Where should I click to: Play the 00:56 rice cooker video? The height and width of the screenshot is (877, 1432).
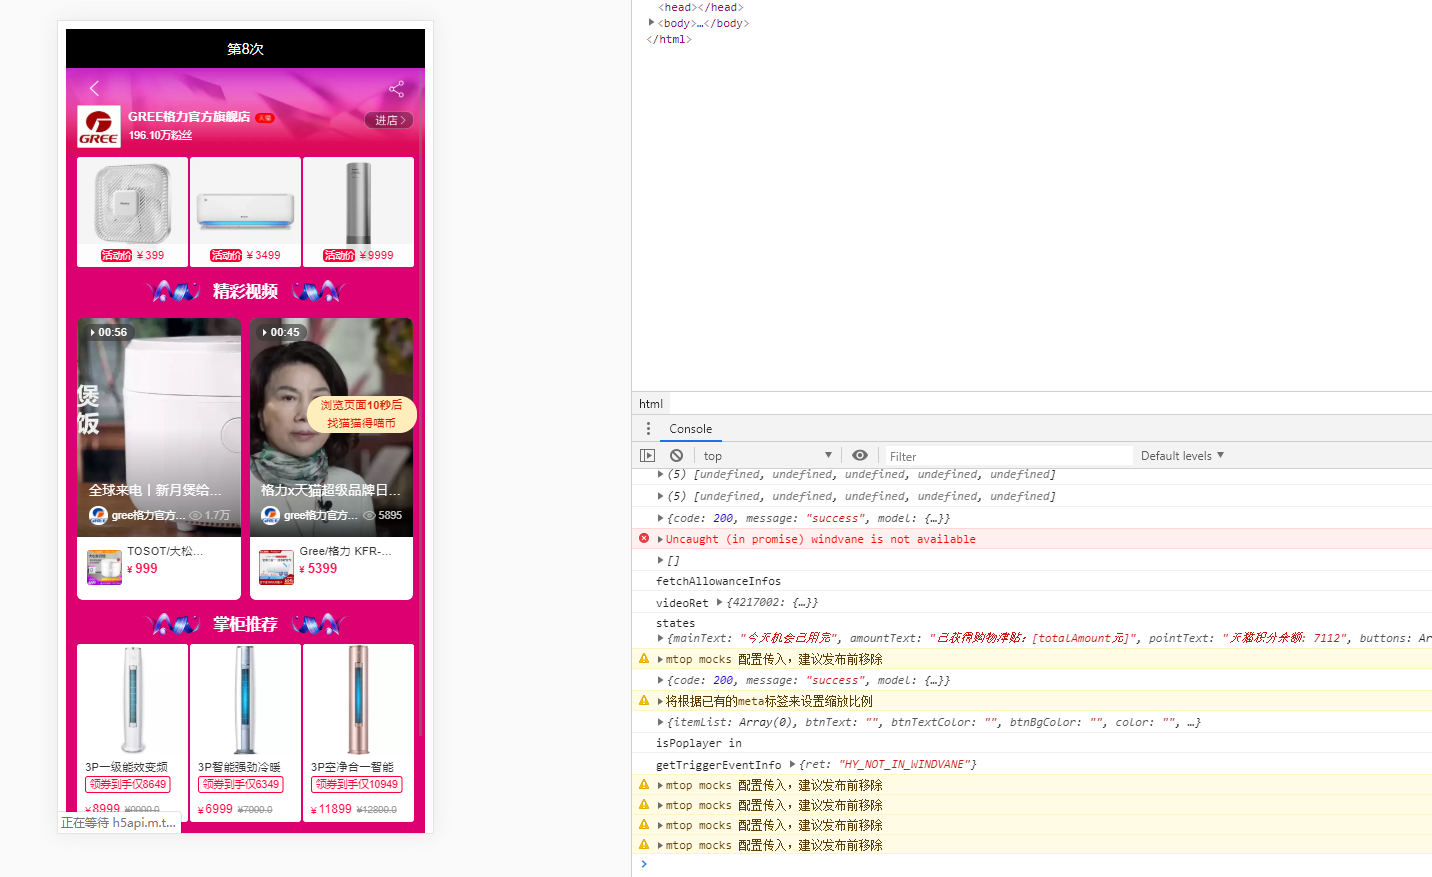pyautogui.click(x=159, y=420)
